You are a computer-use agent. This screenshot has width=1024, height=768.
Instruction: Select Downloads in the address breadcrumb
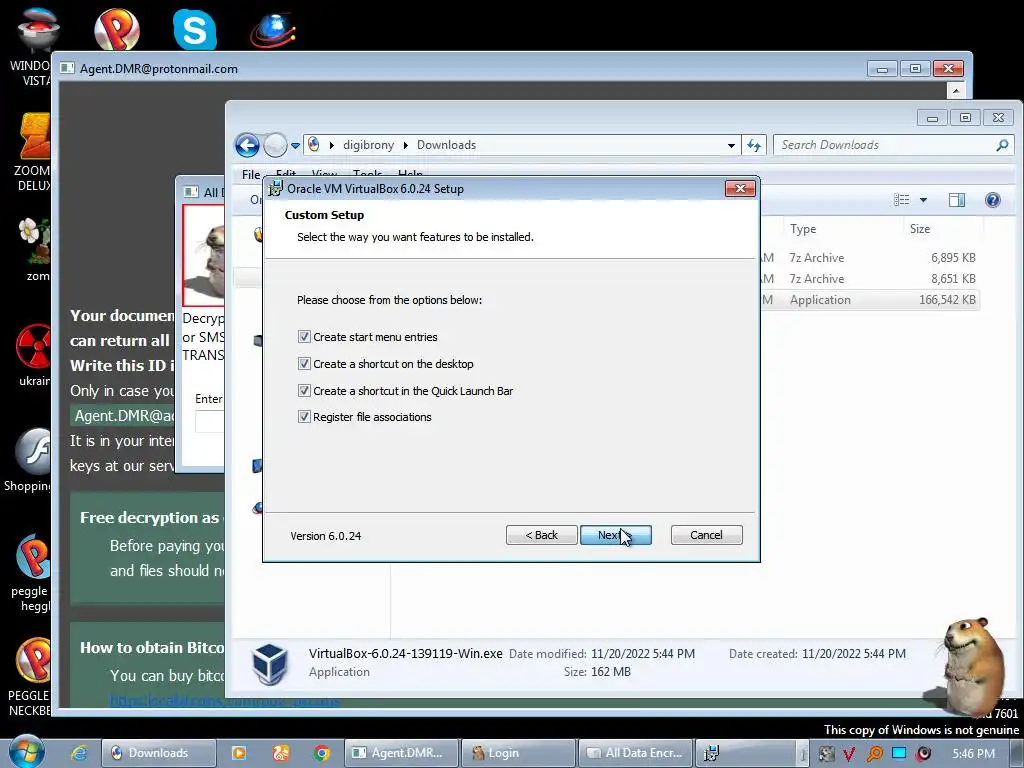pyautogui.click(x=446, y=145)
